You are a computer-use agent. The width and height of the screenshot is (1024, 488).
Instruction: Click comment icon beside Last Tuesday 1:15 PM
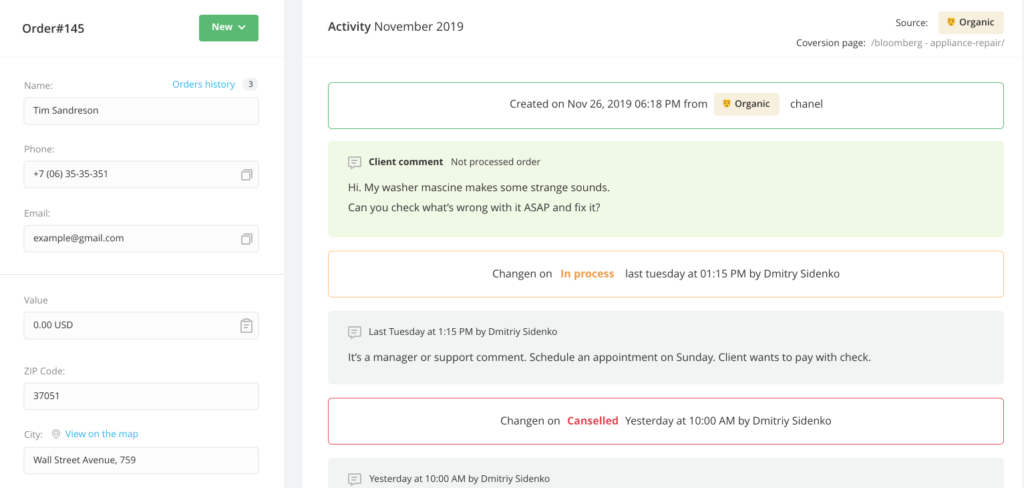[x=355, y=332]
